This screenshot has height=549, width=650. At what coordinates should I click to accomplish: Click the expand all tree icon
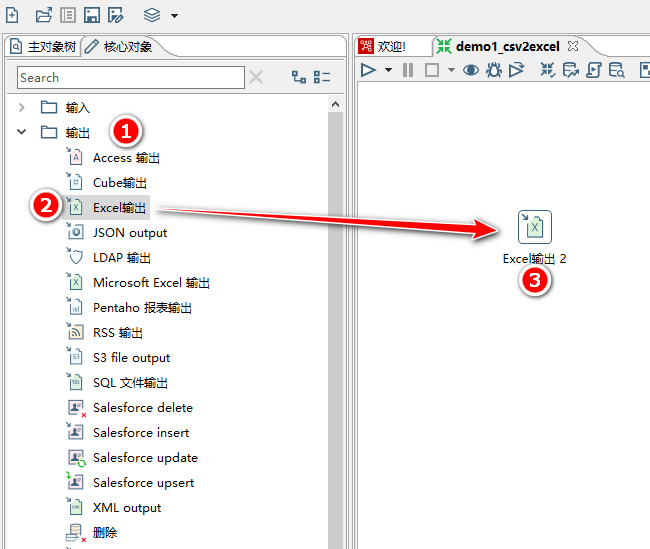(298, 77)
